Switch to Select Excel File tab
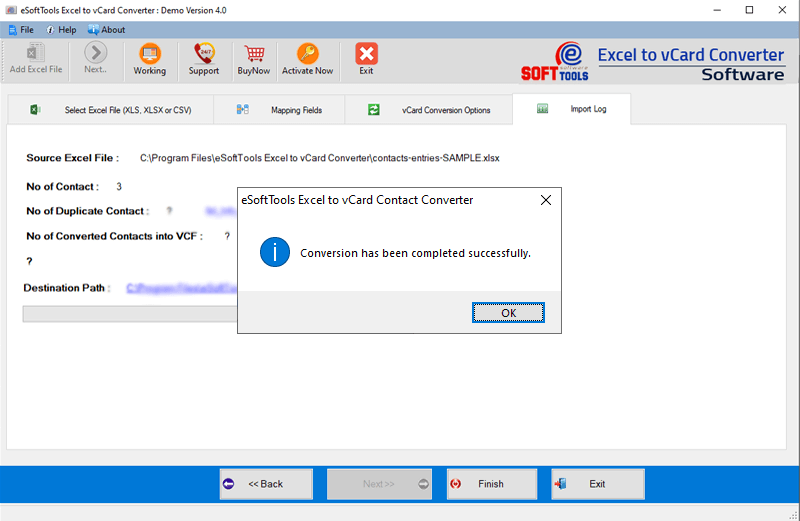Viewport: 800px width, 521px height. pyautogui.click(x=111, y=110)
